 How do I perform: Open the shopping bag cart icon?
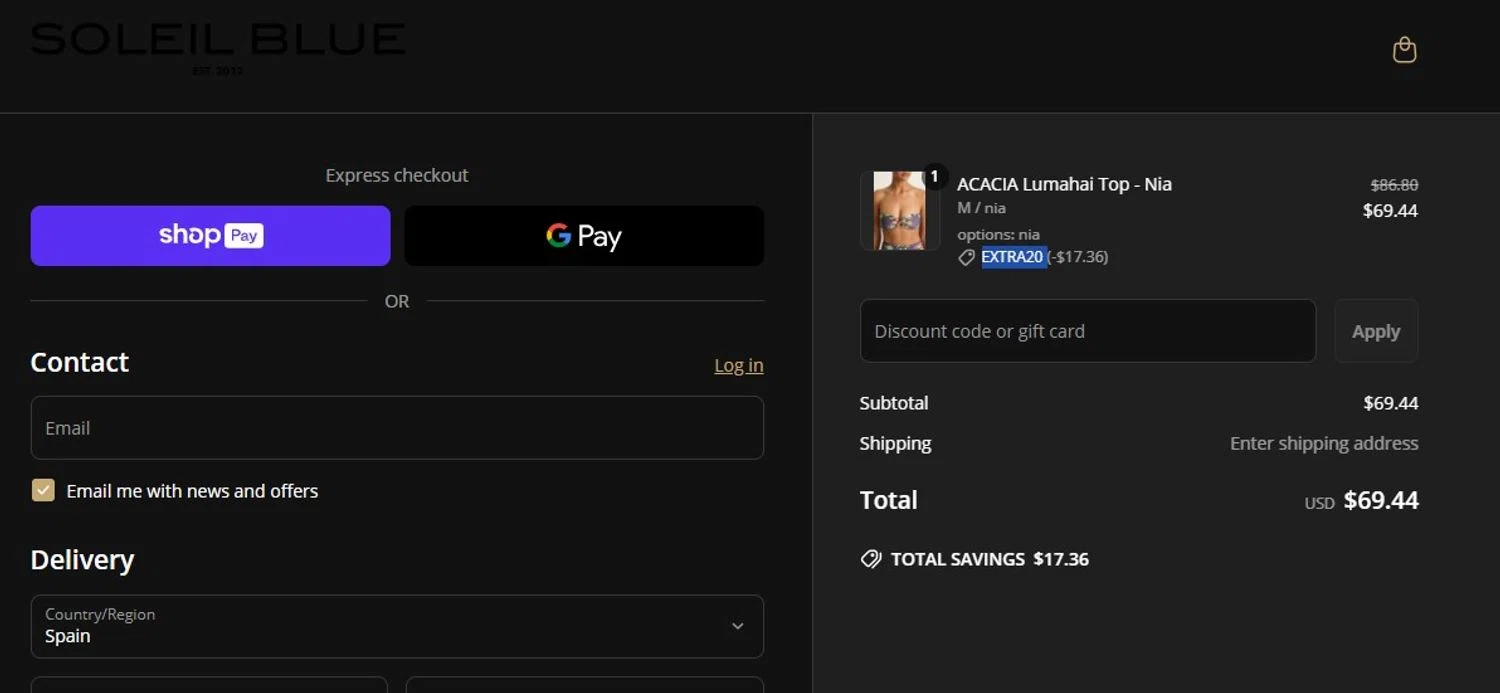(1405, 50)
